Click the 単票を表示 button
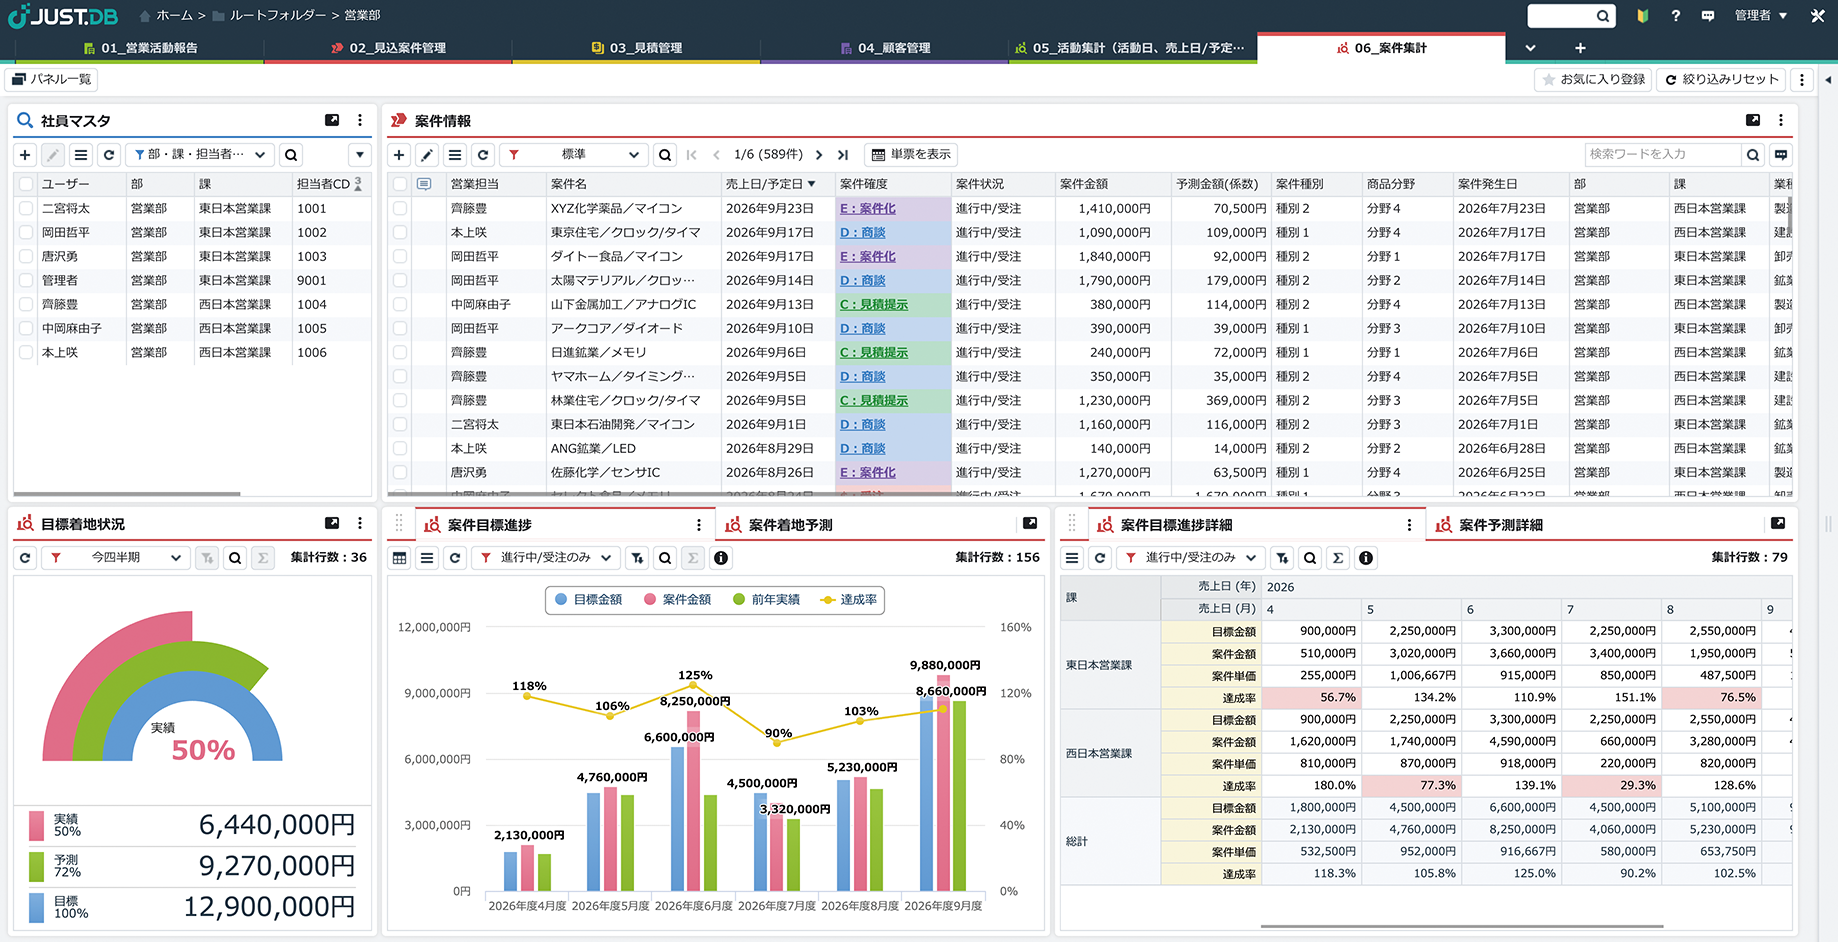Screen dimensions: 1838x942 point(911,155)
